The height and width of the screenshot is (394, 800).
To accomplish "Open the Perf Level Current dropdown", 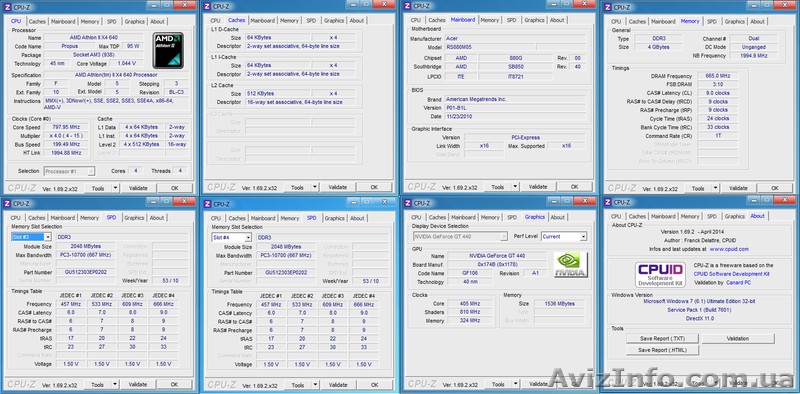I will tap(583, 236).
